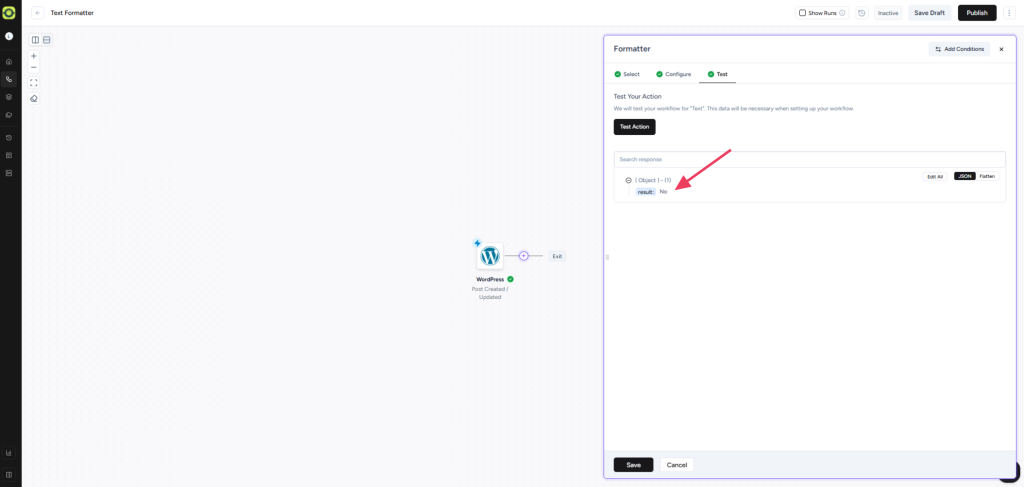Switch to the Configure tab
The image size is (1024, 487).
click(673, 74)
